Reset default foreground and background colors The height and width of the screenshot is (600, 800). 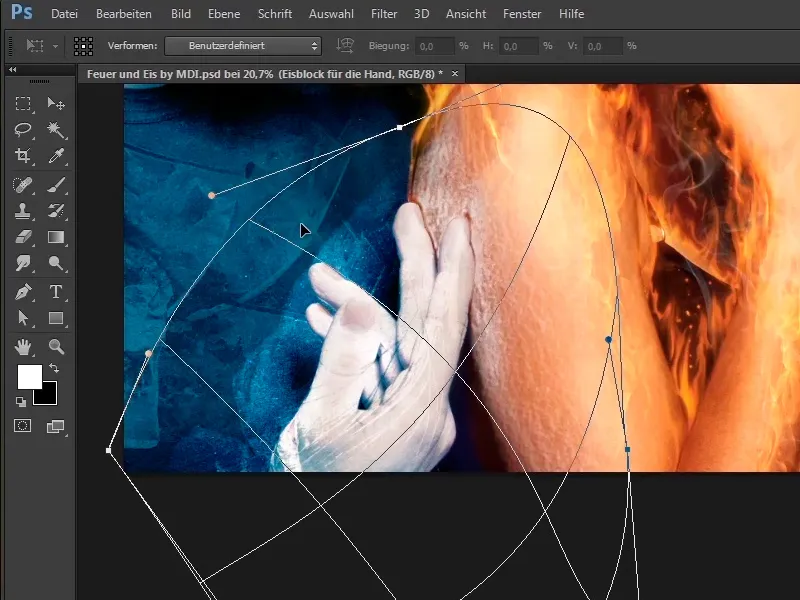tap(21, 402)
